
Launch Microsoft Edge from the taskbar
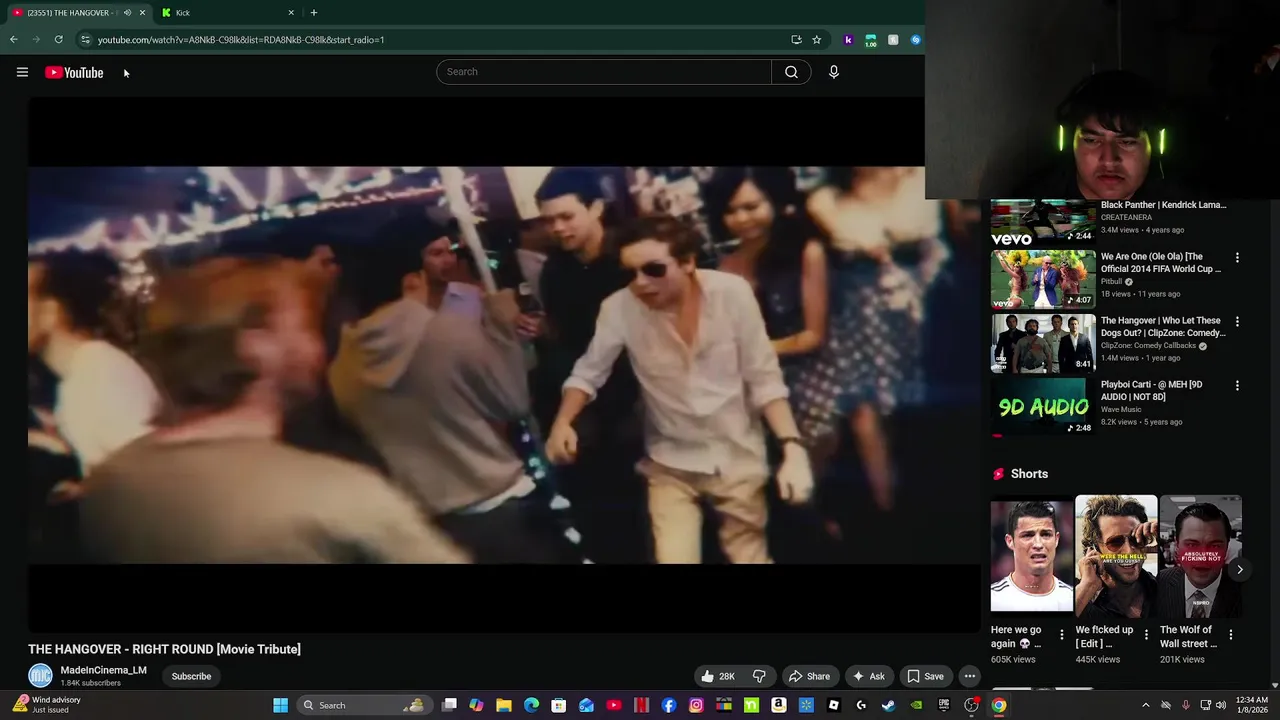531,705
